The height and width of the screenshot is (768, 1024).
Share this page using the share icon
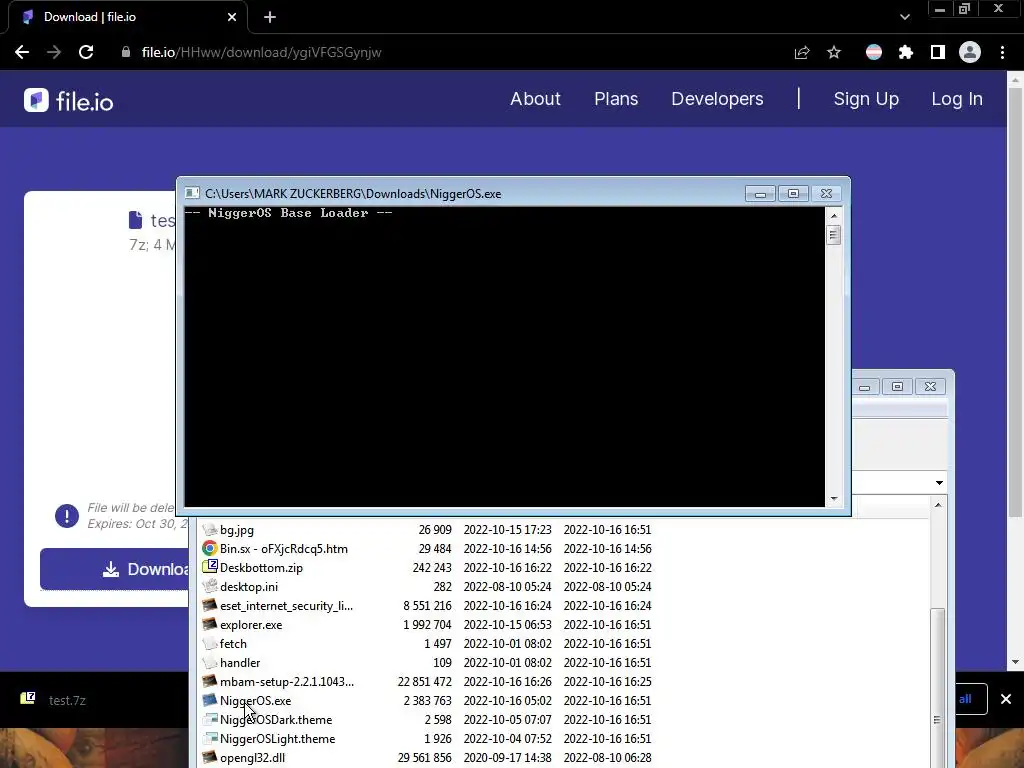click(802, 52)
